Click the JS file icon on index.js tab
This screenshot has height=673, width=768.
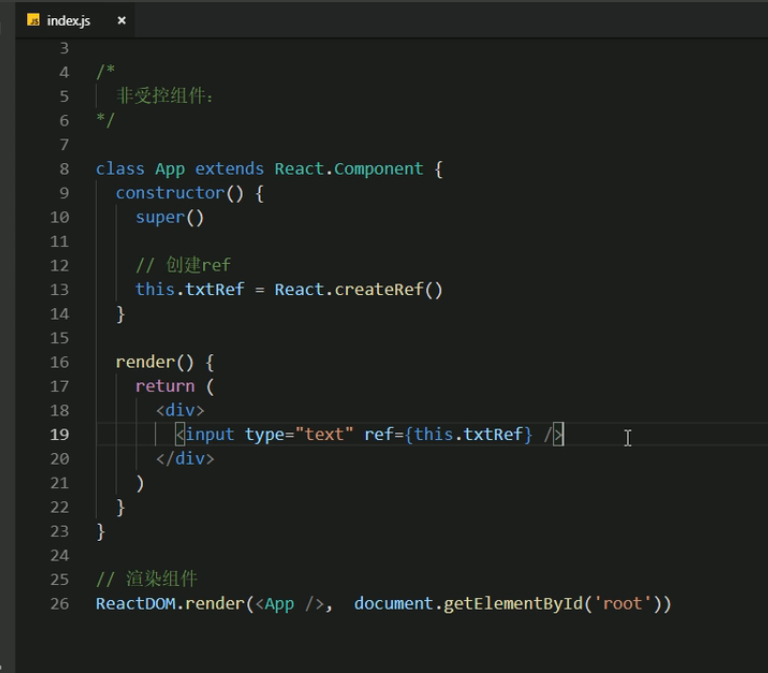click(x=33, y=20)
